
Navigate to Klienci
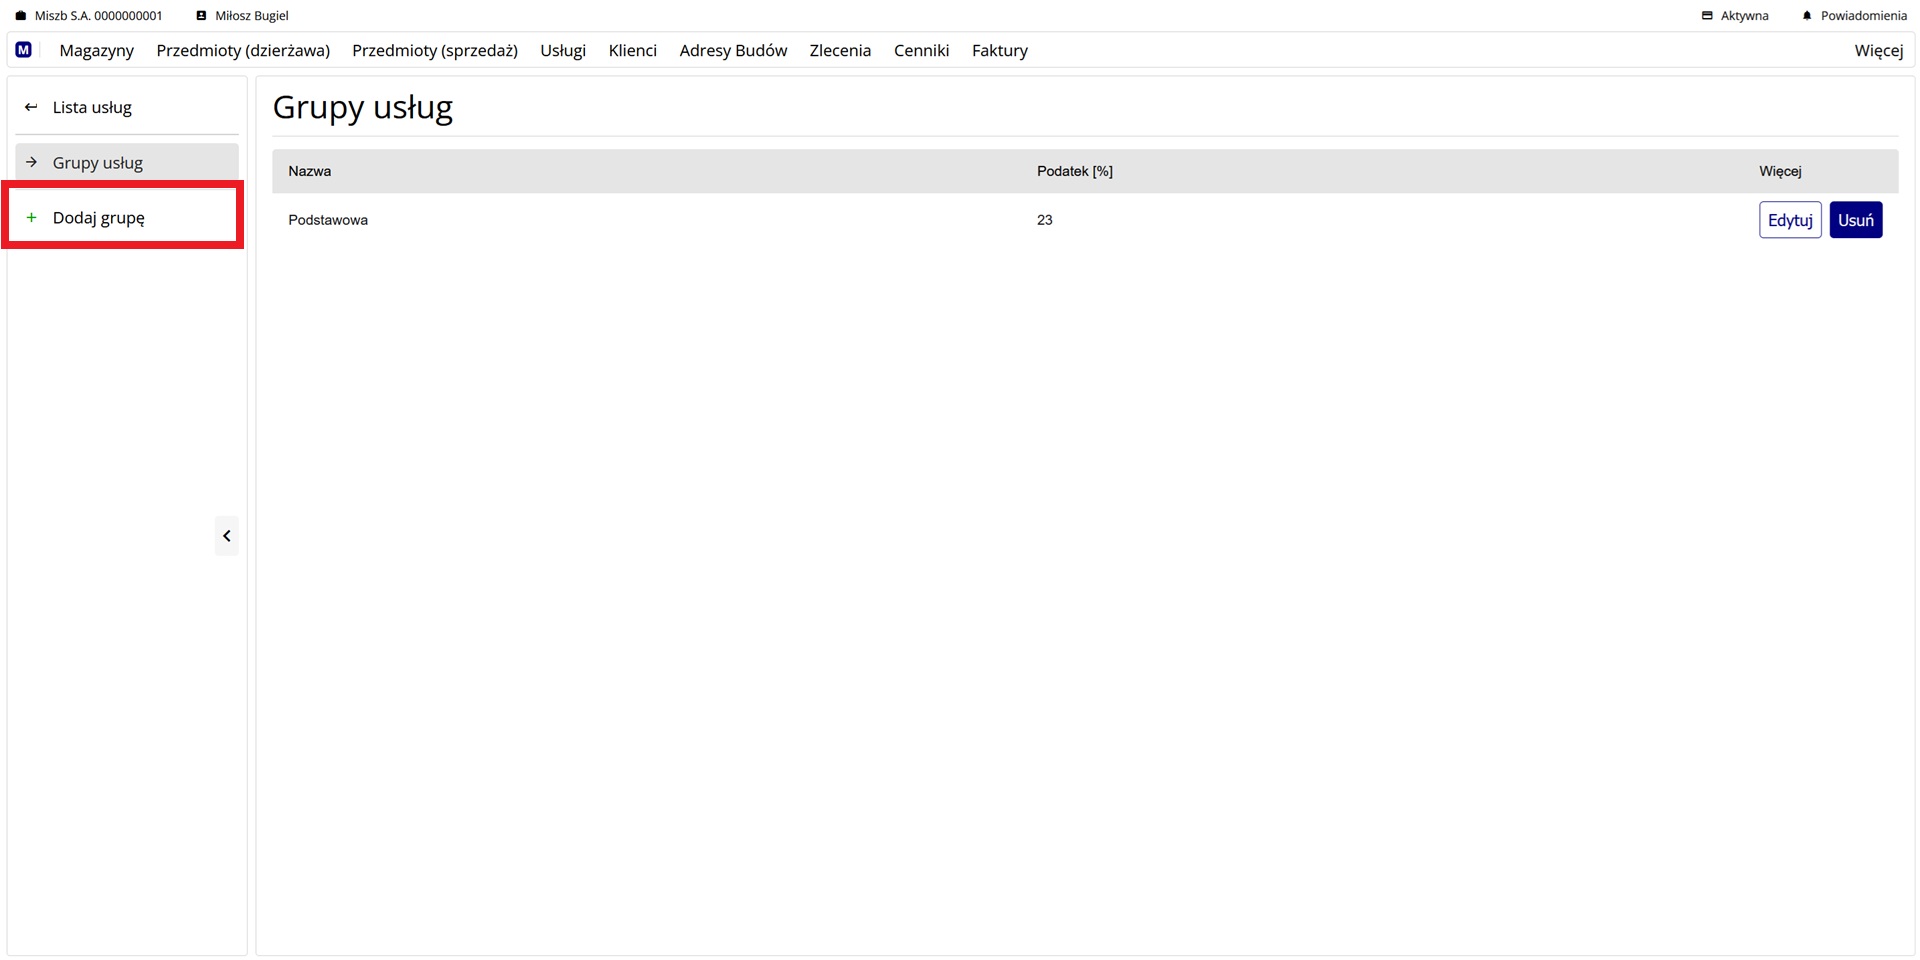coord(632,50)
